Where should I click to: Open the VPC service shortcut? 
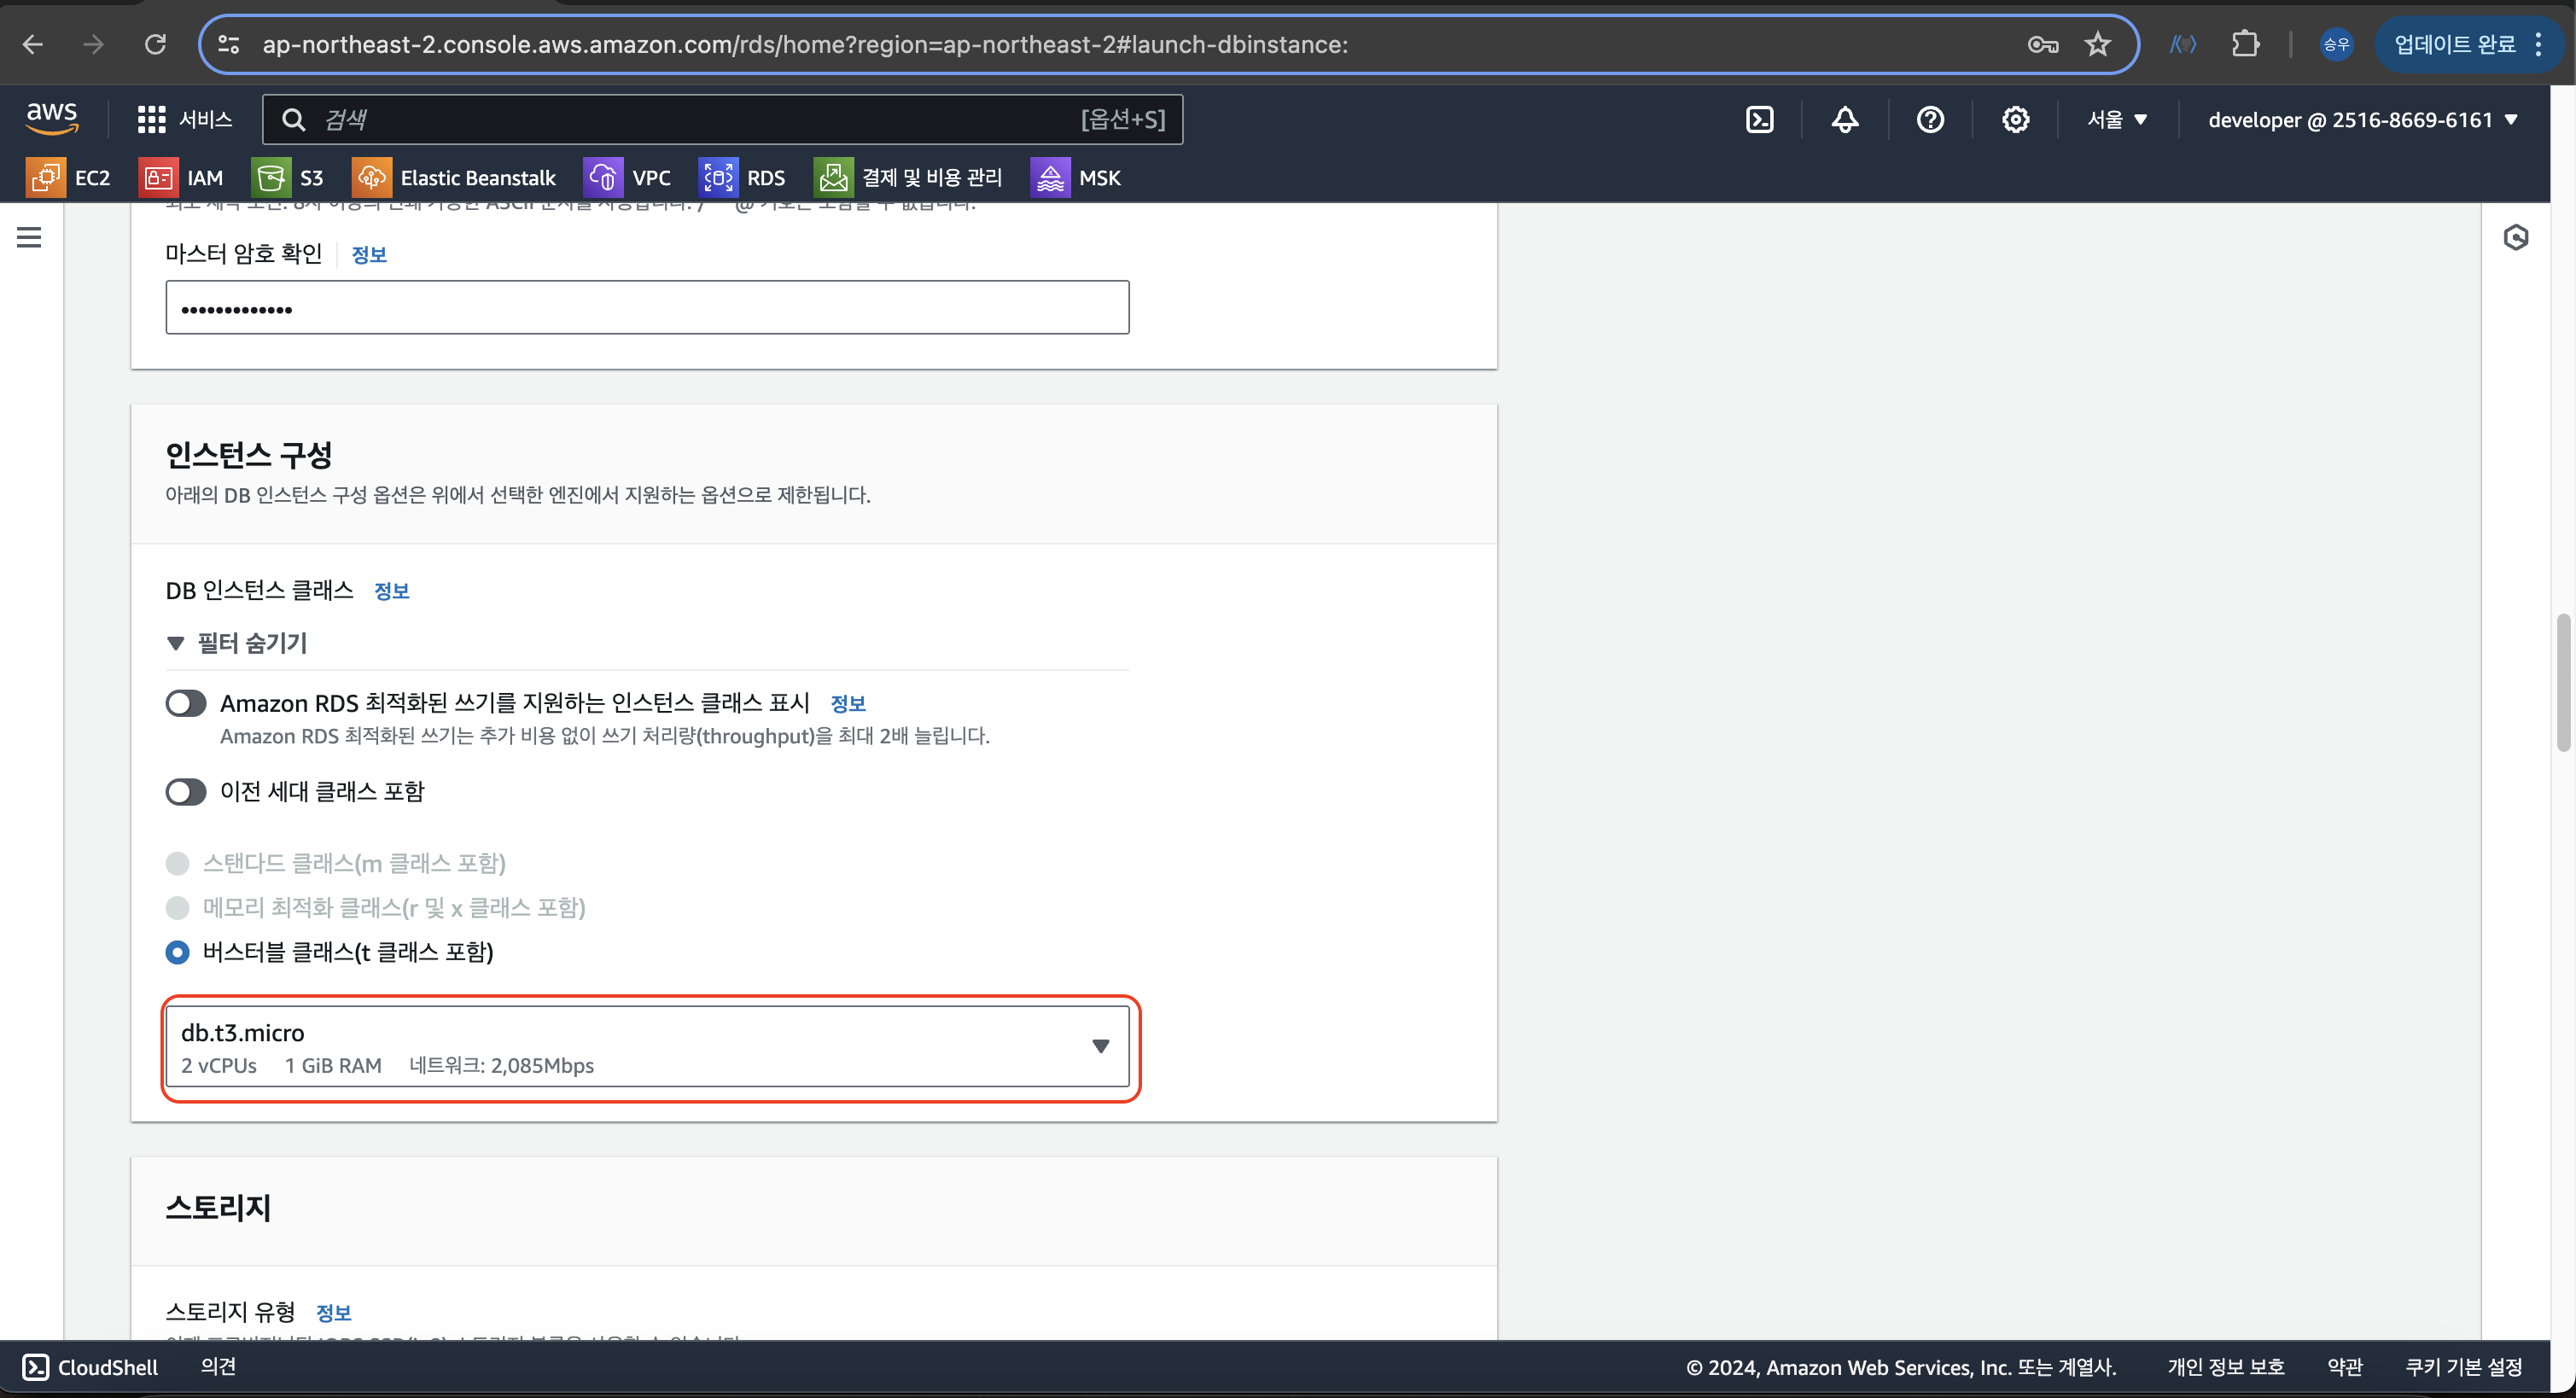pyautogui.click(x=628, y=178)
